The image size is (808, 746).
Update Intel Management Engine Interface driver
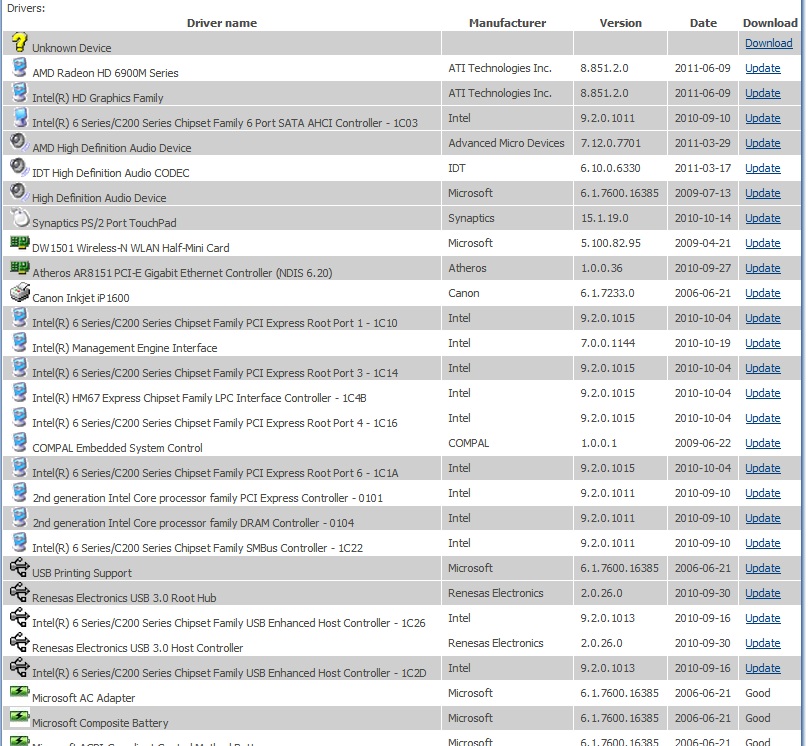tap(763, 343)
